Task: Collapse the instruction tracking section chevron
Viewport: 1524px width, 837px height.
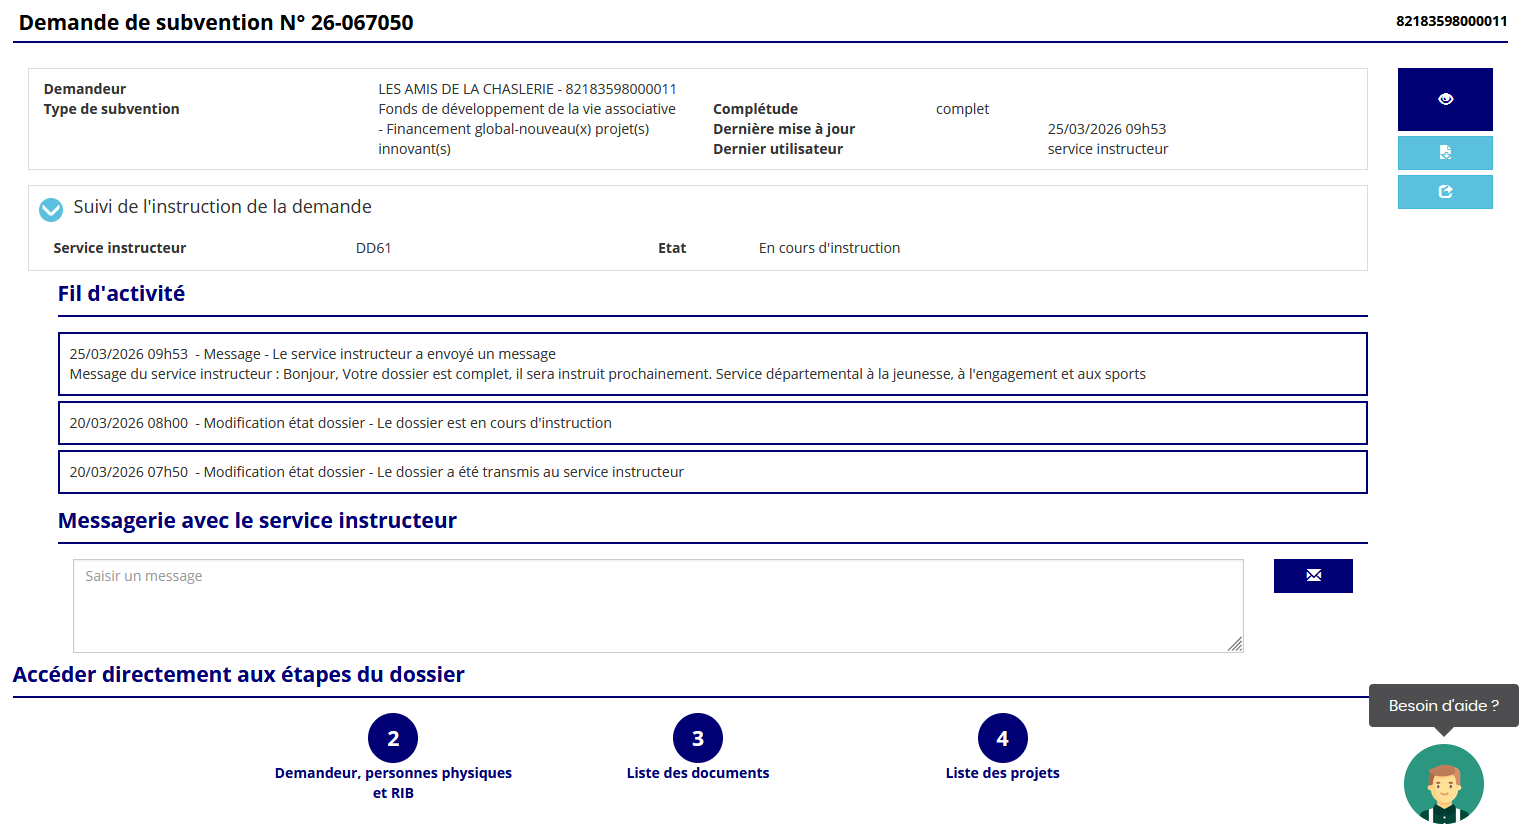Action: 51,209
